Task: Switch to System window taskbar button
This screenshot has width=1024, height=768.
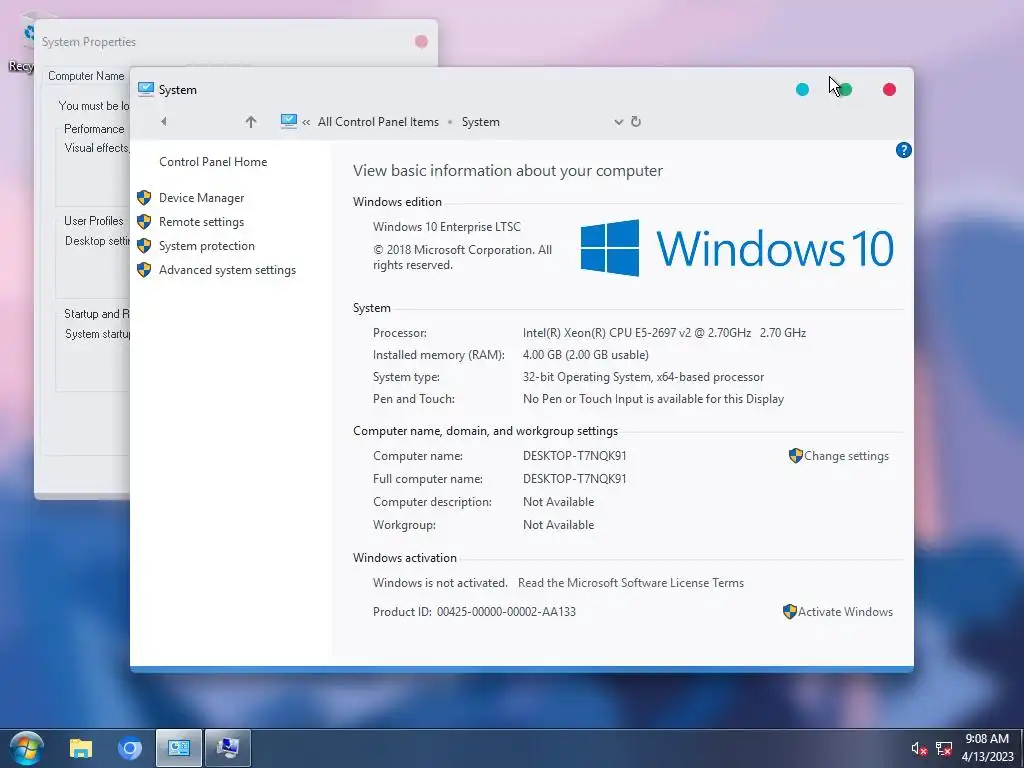Action: 179,748
